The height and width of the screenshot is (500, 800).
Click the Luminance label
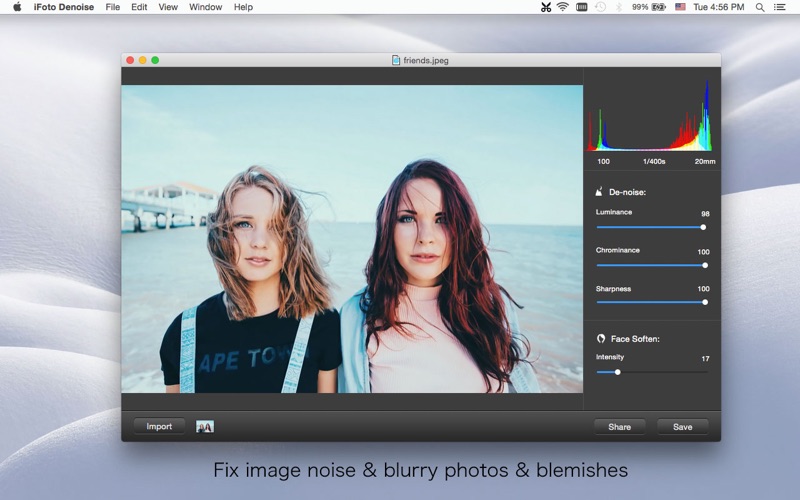[x=614, y=212]
